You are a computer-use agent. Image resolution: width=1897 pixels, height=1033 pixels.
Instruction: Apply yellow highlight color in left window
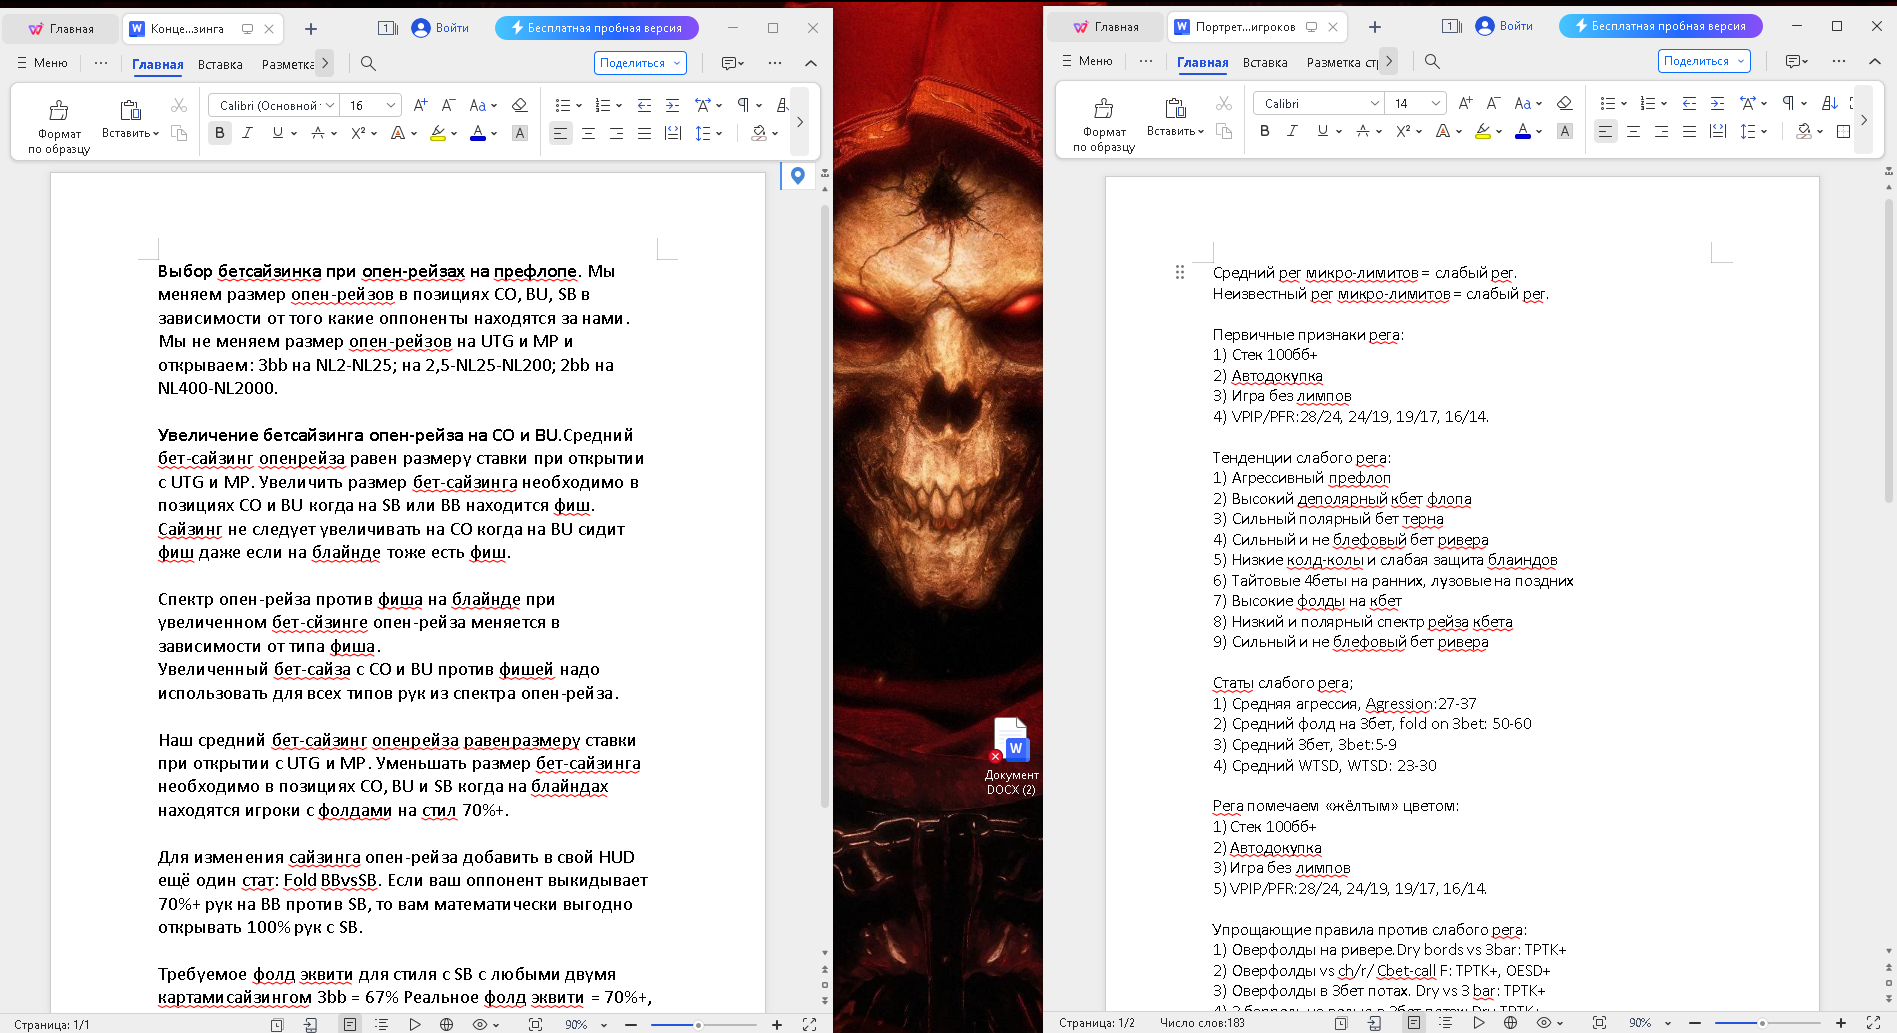tap(438, 133)
